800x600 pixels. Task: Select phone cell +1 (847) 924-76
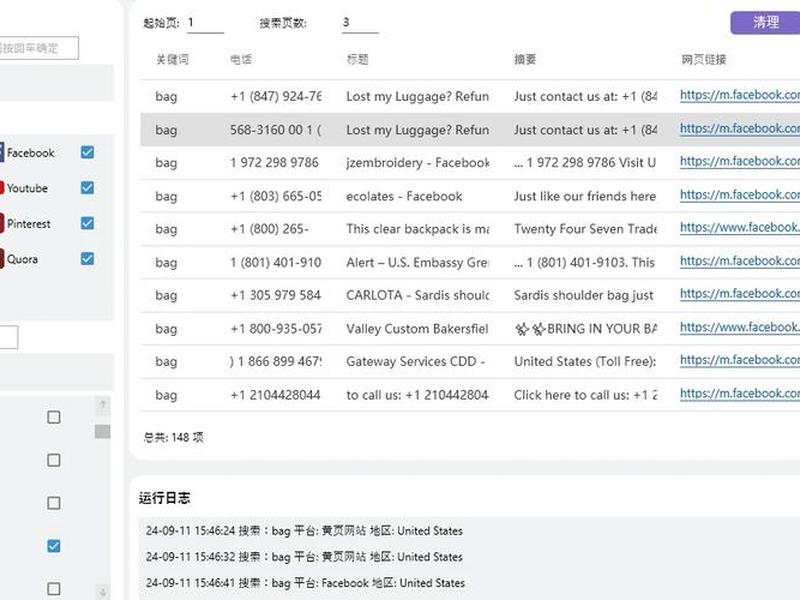click(x=276, y=96)
